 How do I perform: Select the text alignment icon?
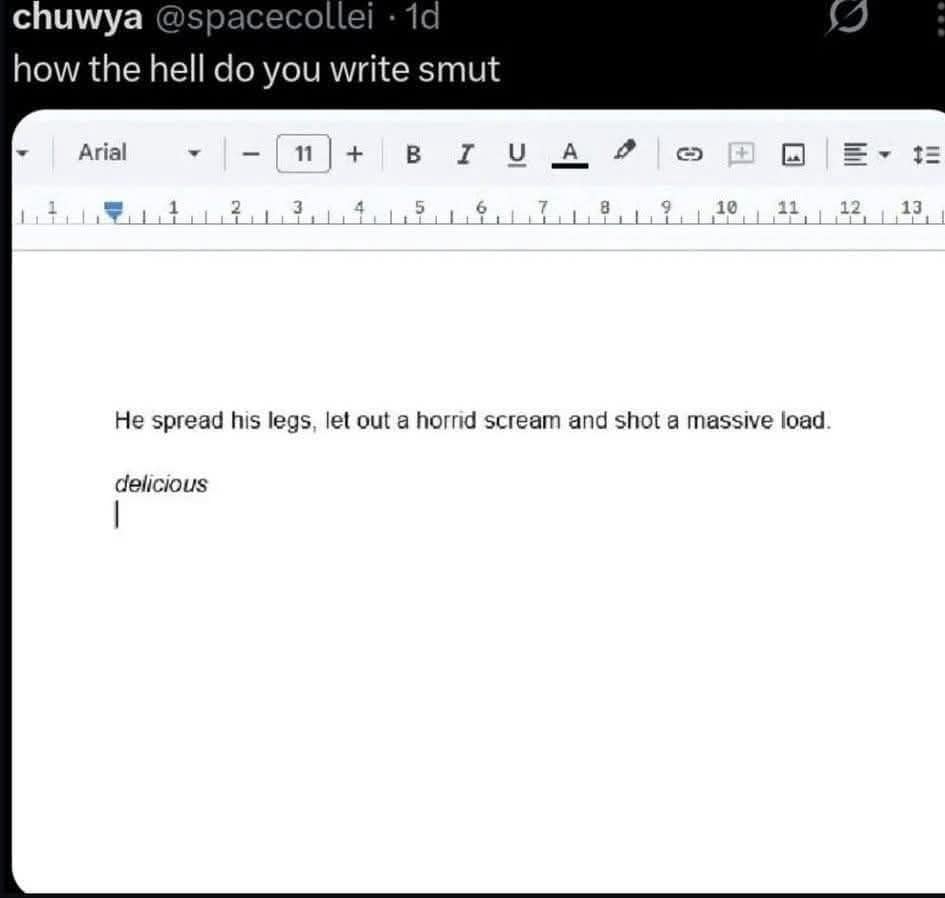[x=857, y=154]
